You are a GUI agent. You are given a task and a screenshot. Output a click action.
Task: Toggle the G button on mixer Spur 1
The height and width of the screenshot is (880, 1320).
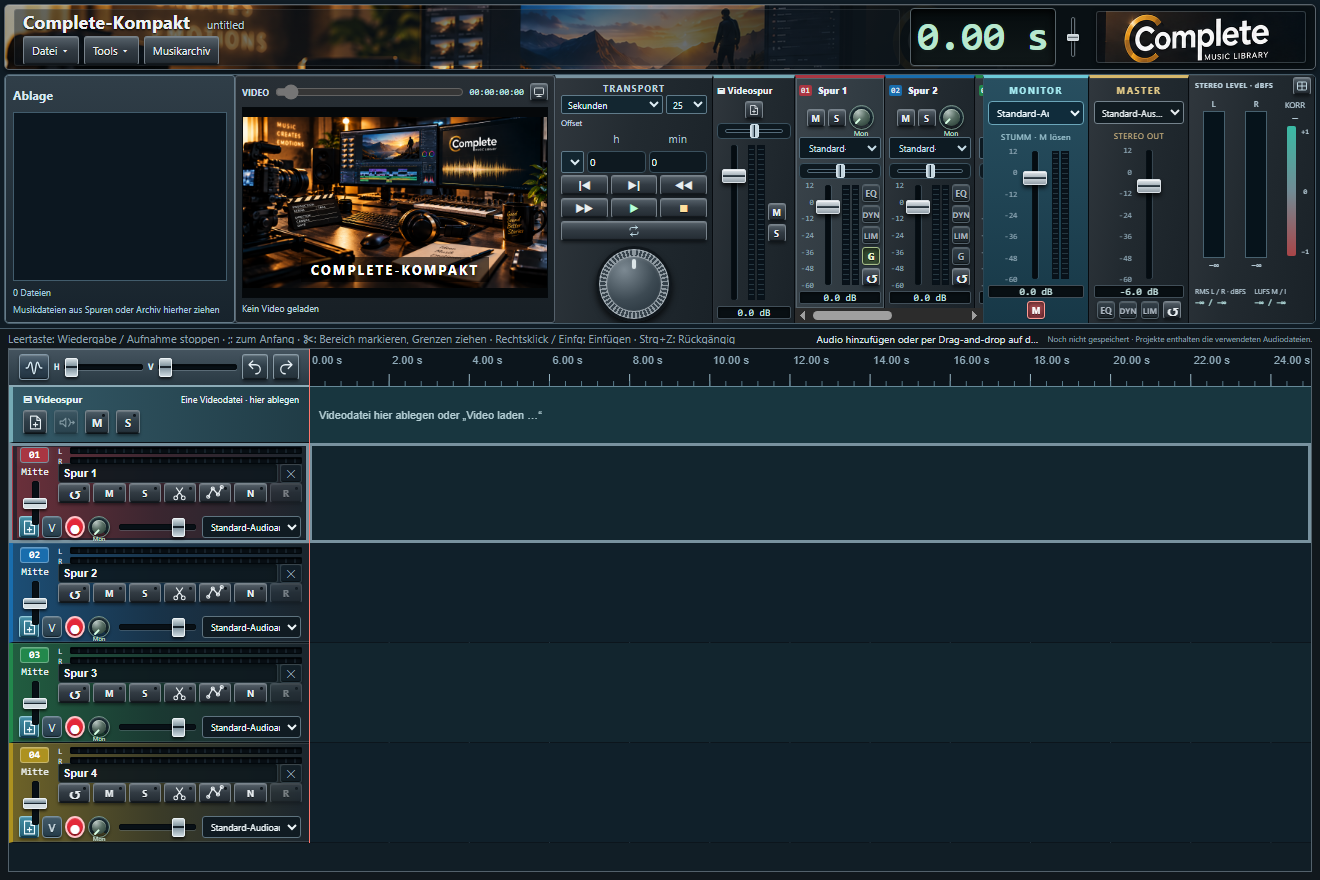coord(871,256)
